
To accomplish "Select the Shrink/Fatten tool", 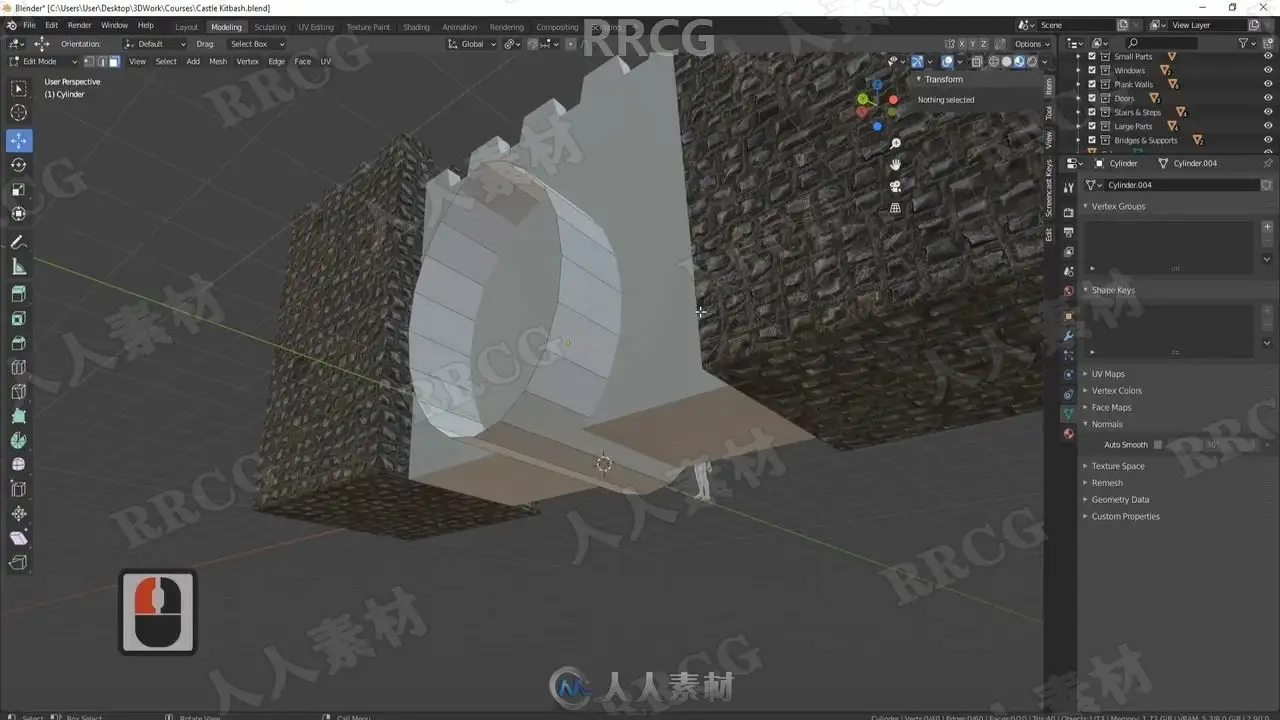I will point(19,513).
